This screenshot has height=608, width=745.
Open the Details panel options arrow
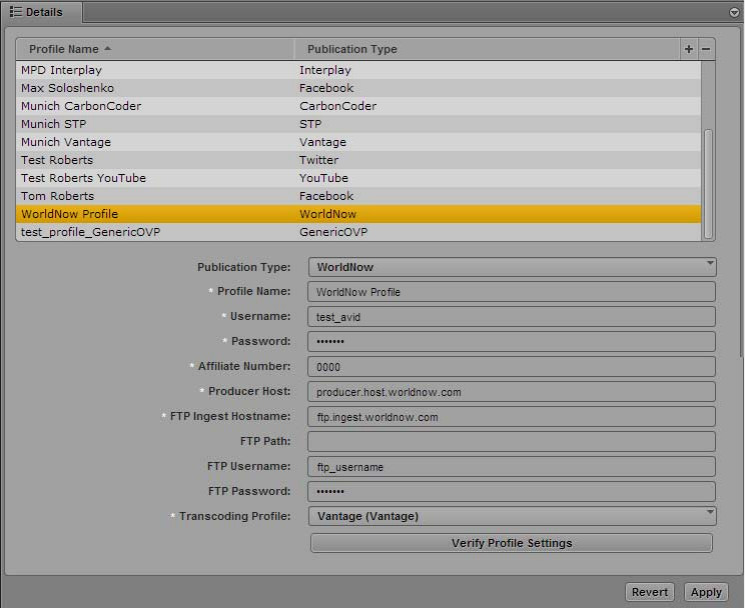[x=735, y=12]
